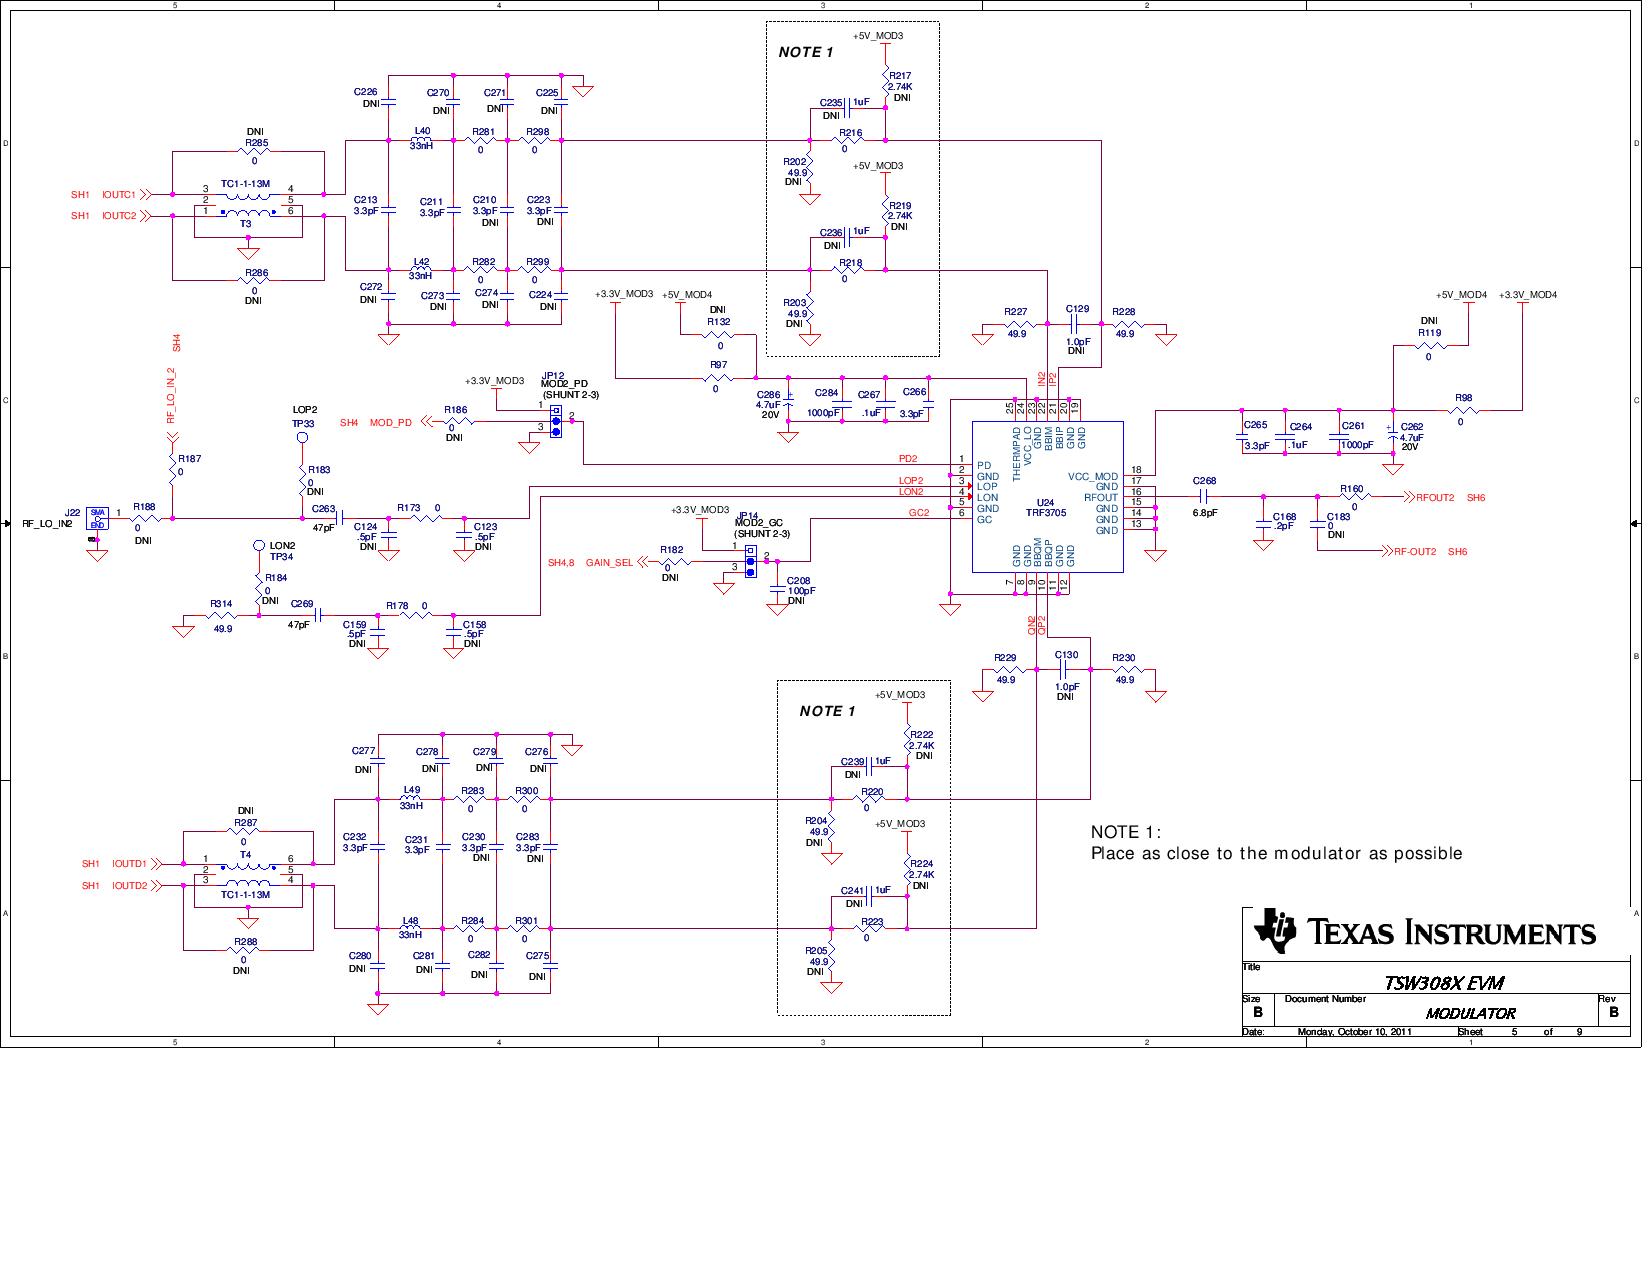Click the L40 33nH inductor symbol

tap(421, 140)
